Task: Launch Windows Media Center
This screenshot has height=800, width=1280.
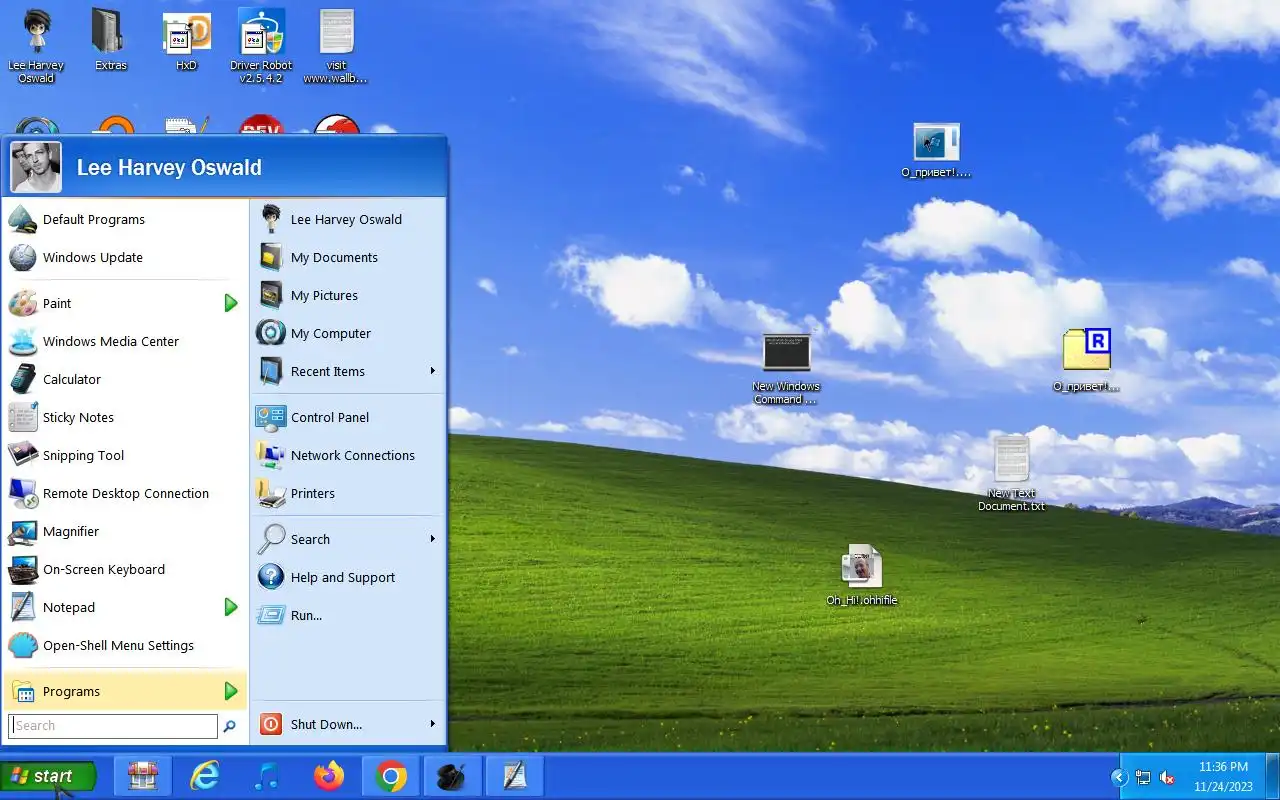Action: (x=125, y=341)
